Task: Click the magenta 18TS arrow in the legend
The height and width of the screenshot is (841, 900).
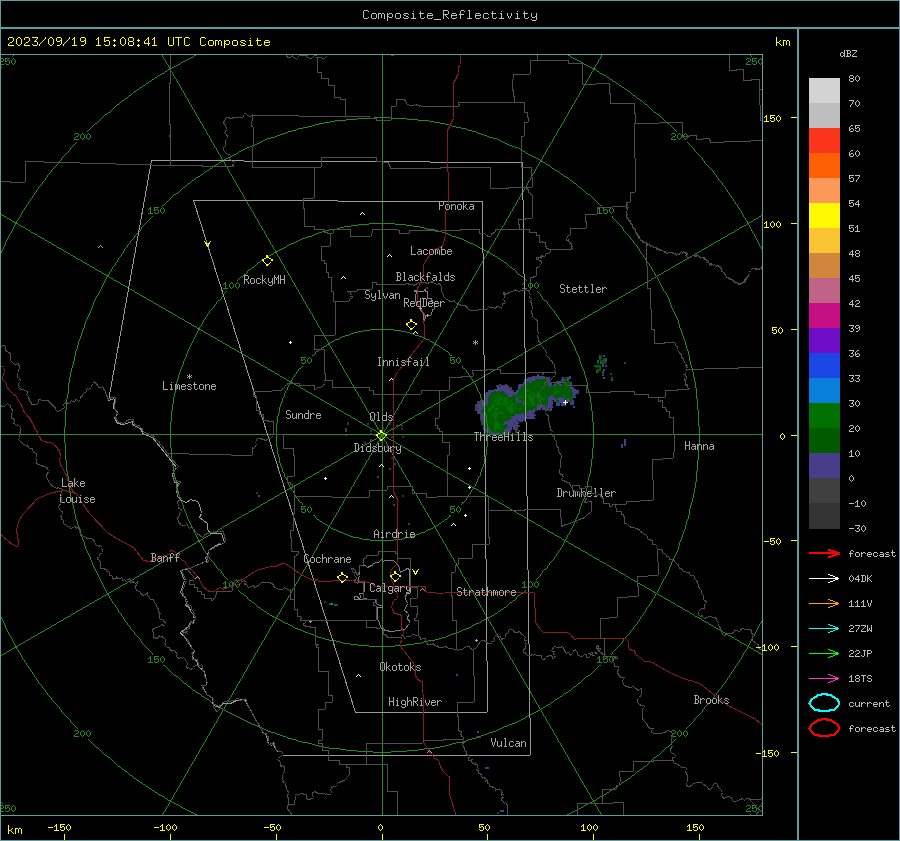Action: click(x=824, y=679)
